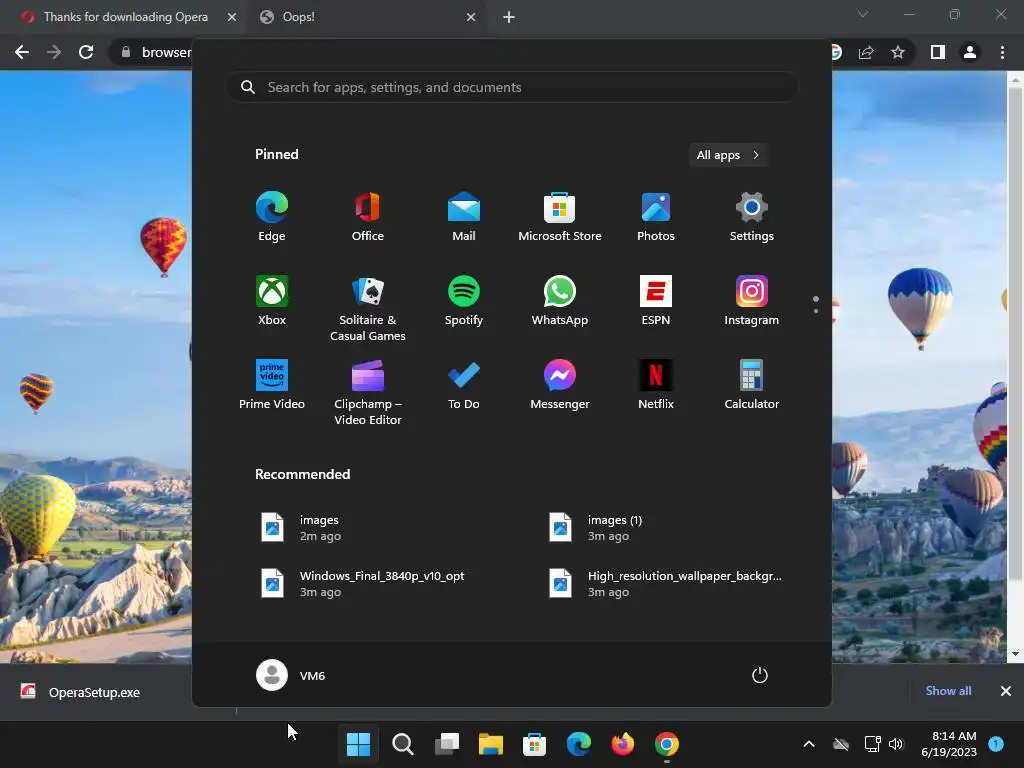The width and height of the screenshot is (1024, 768).
Task: Open VM6 user account menu
Action: tap(291, 675)
